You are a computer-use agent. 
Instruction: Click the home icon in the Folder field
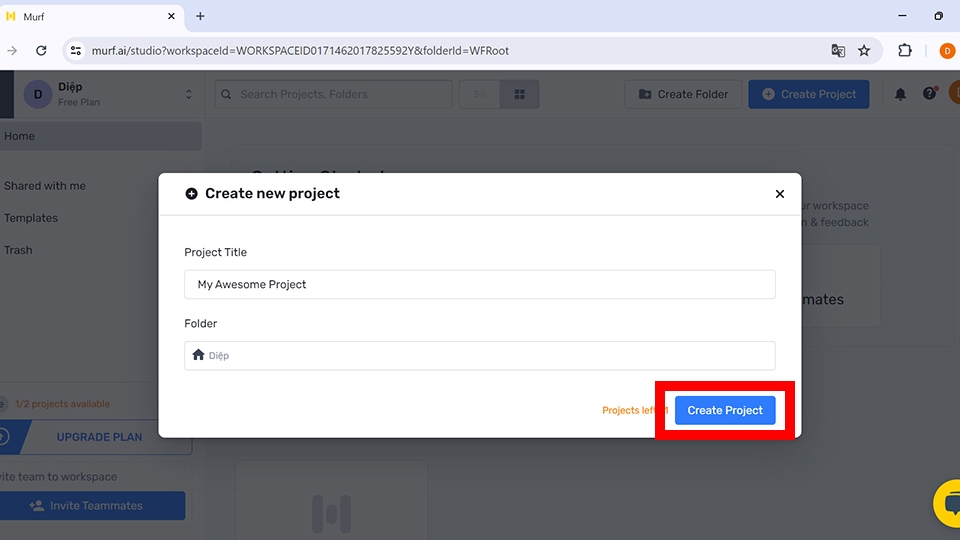(x=198, y=355)
